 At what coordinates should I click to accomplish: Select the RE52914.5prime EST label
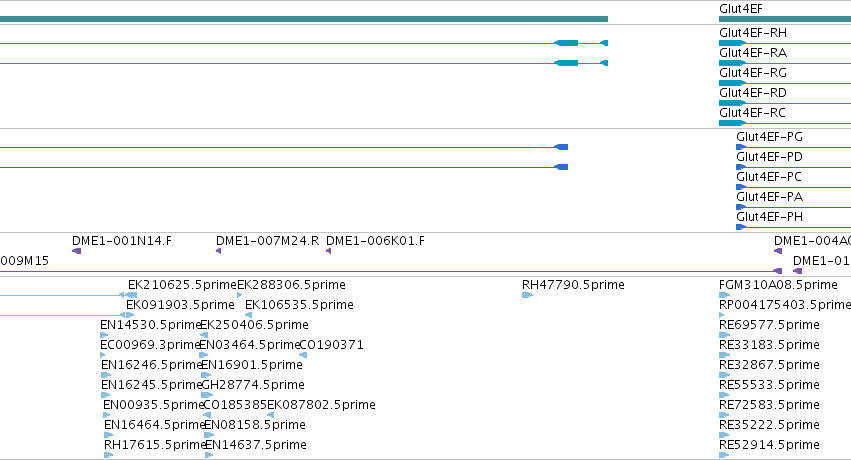(x=769, y=446)
